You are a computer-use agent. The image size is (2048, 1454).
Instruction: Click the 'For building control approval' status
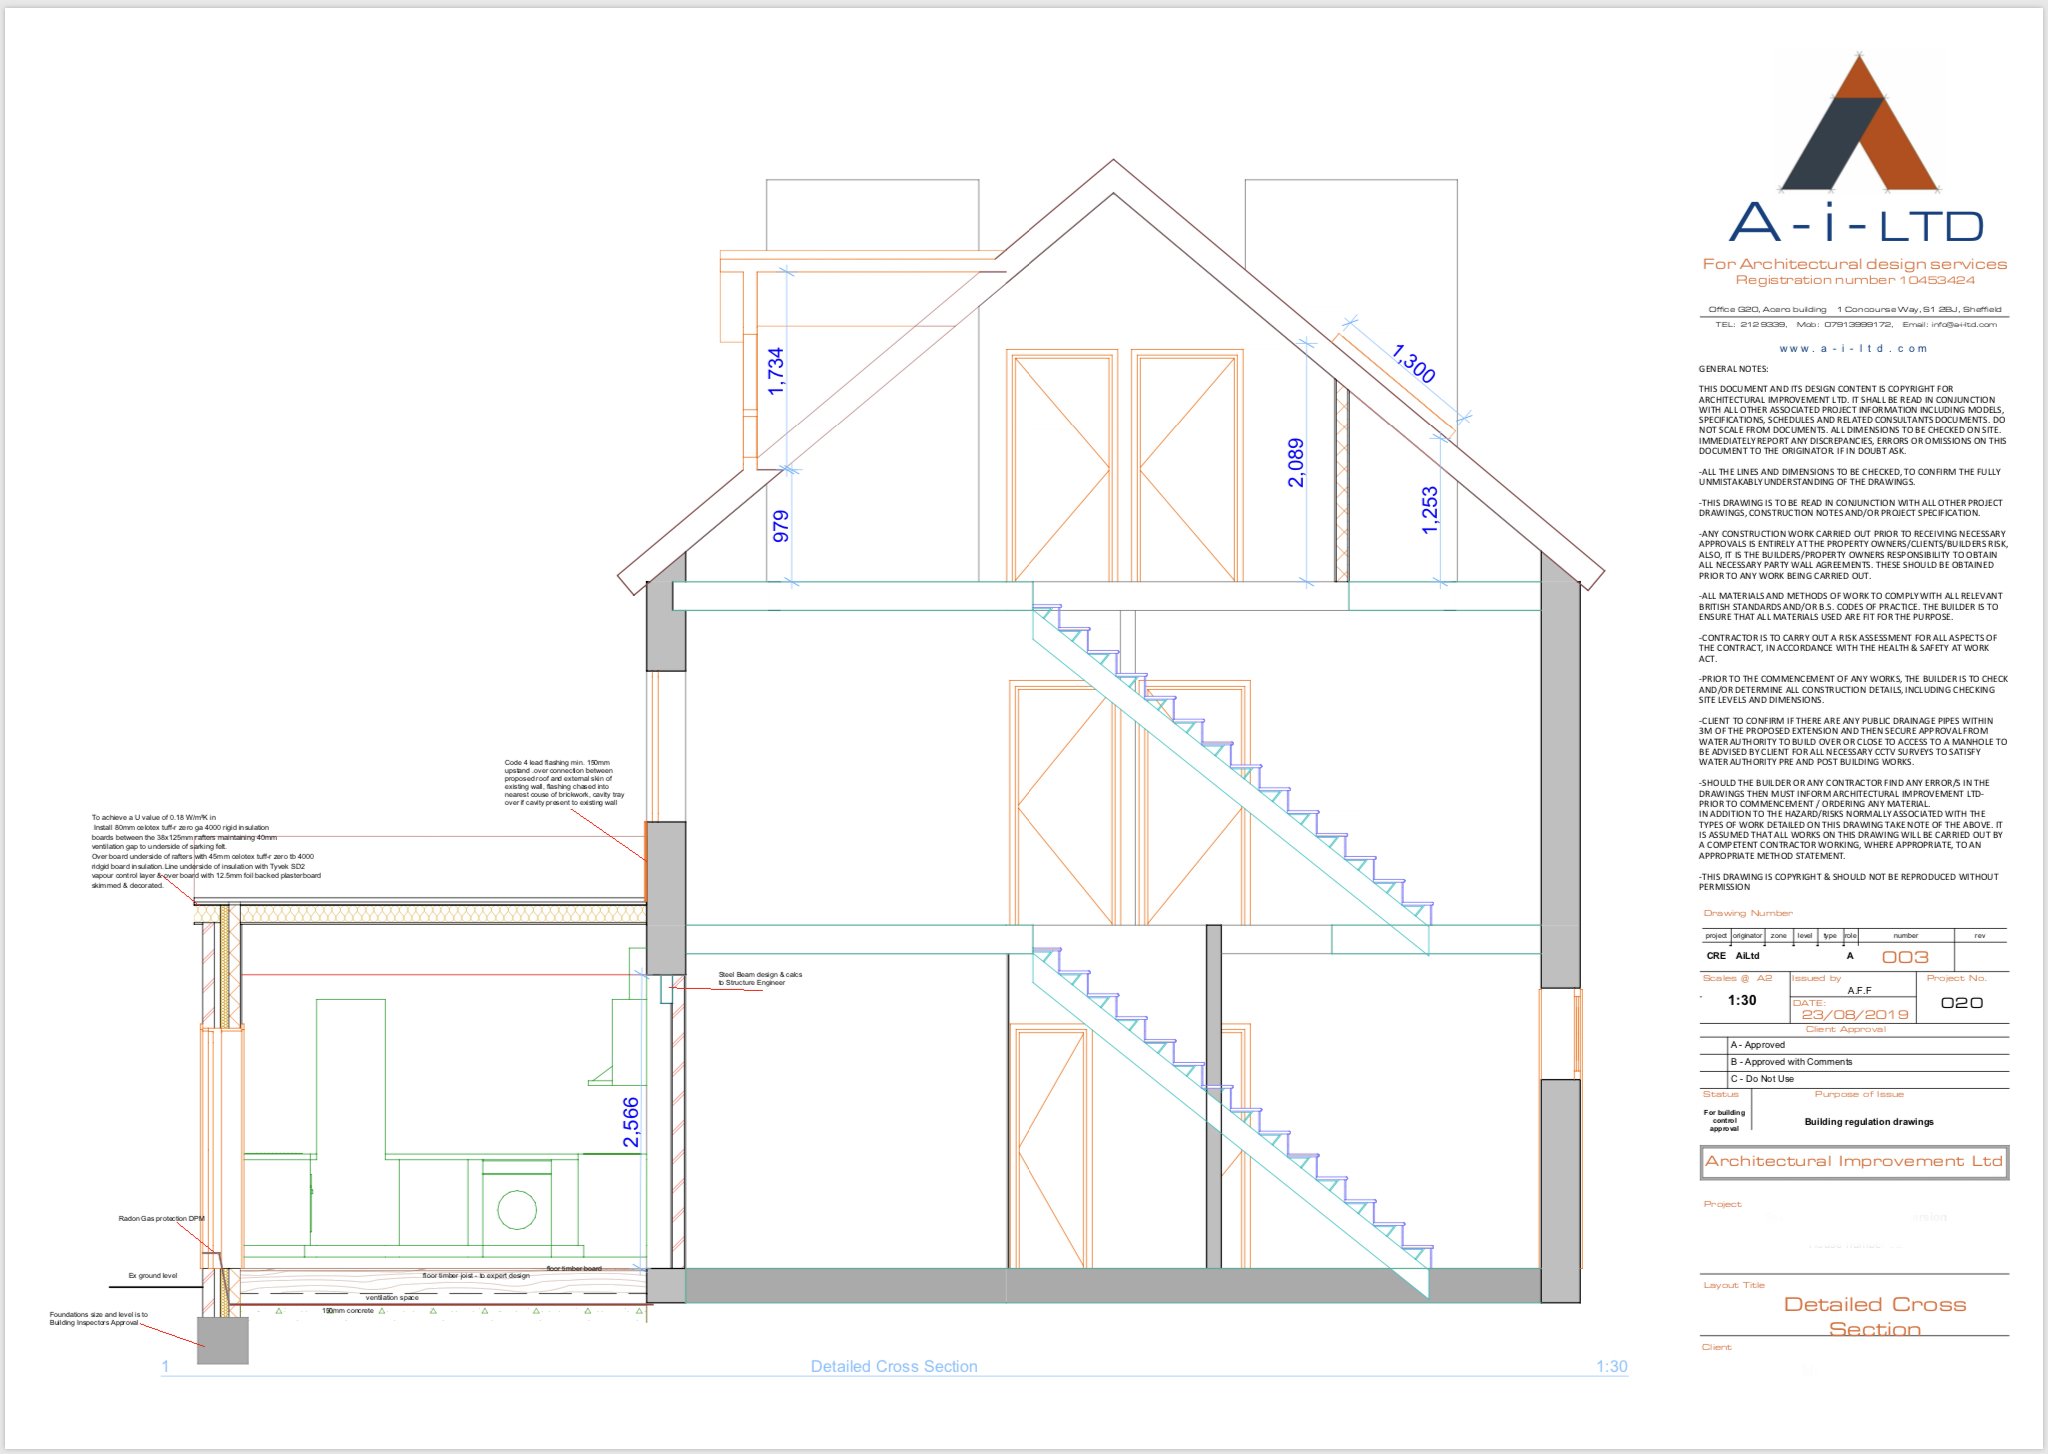(1724, 1120)
